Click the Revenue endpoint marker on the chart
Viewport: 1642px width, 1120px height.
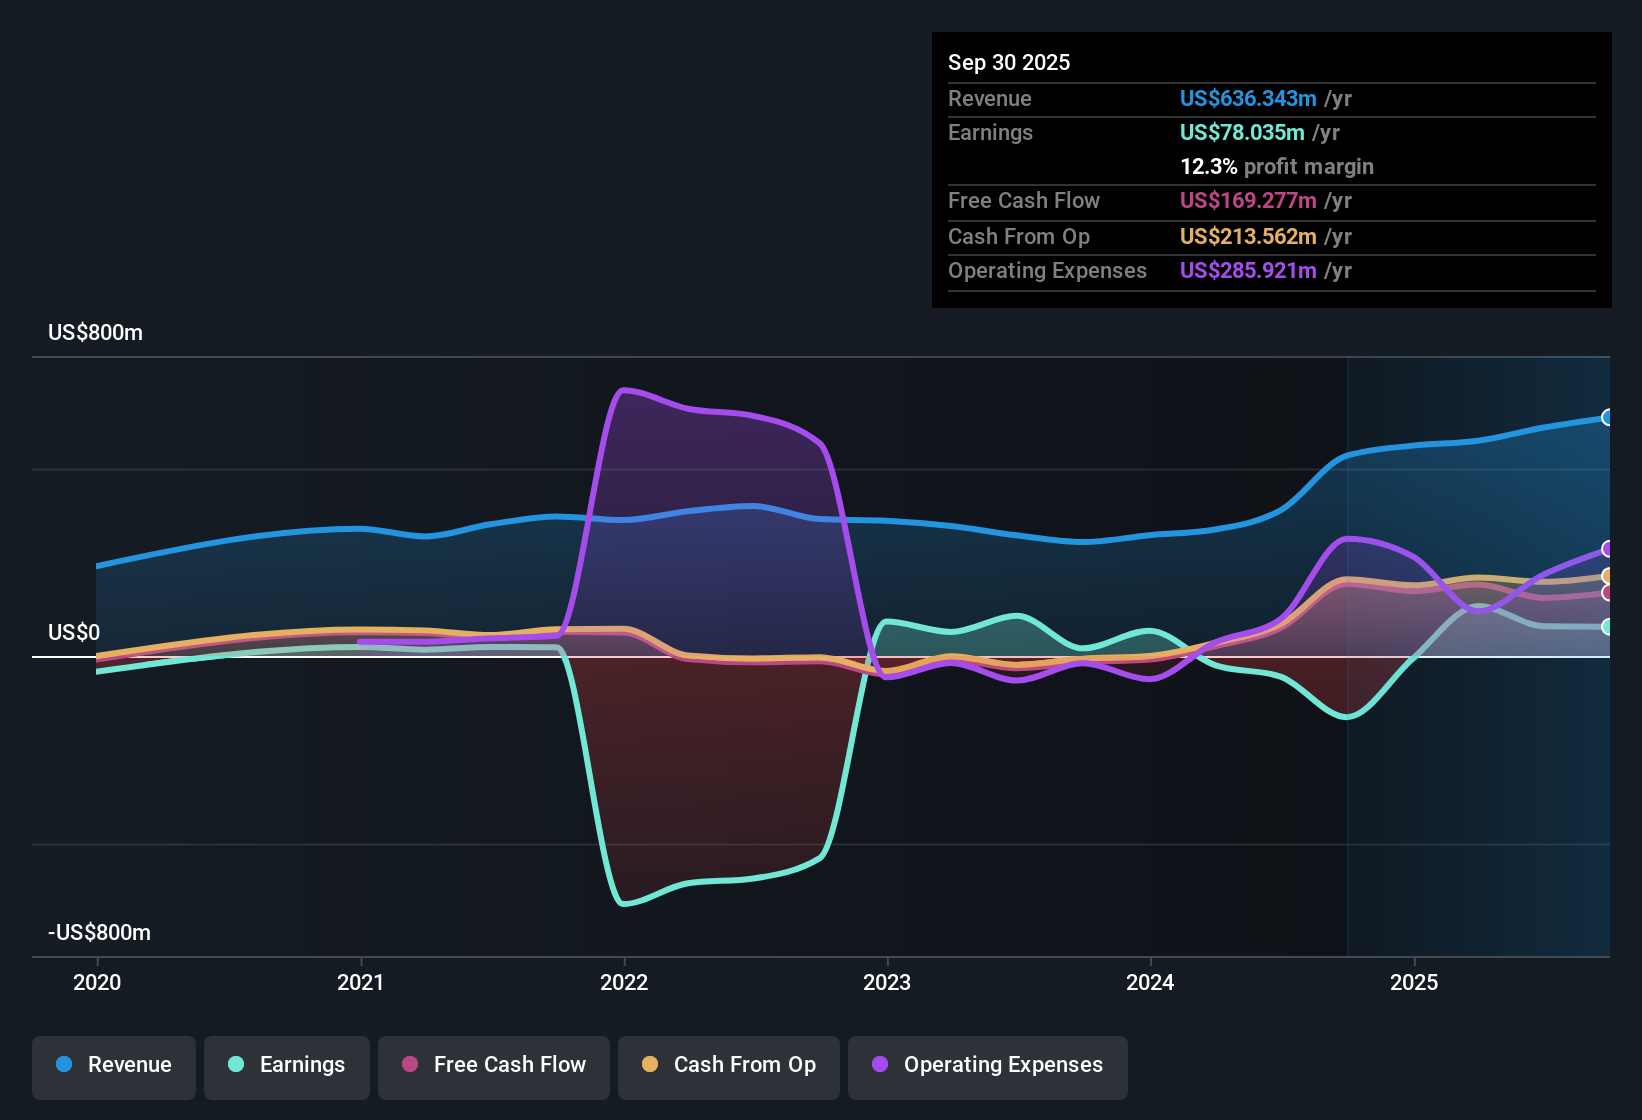coord(1608,418)
